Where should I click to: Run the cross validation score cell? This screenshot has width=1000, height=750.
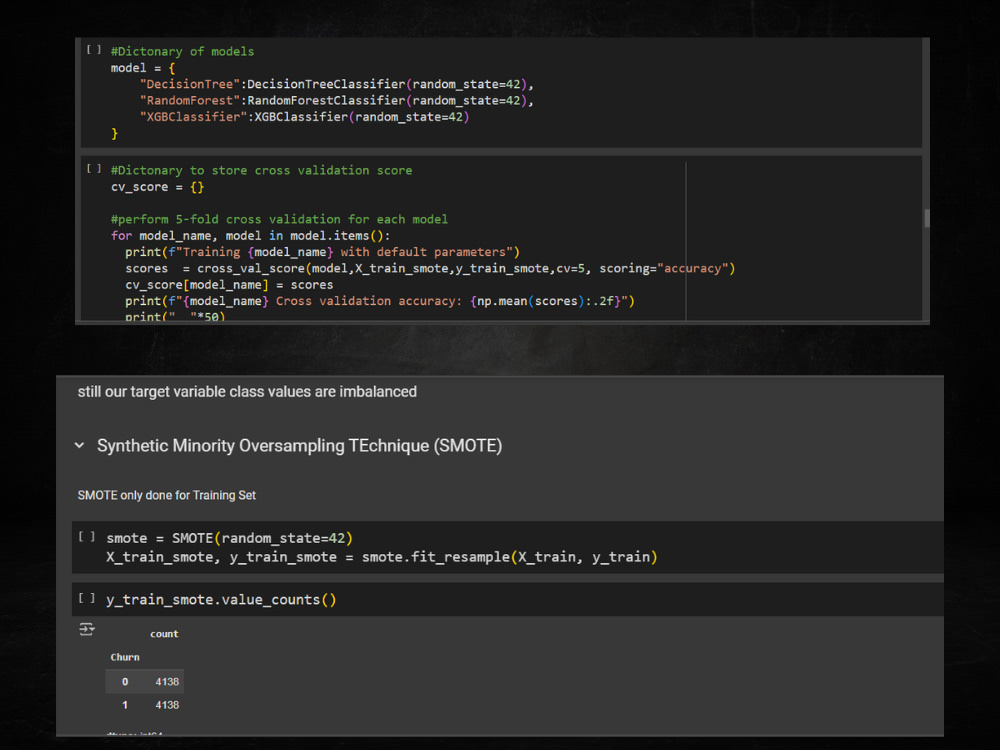(x=94, y=168)
